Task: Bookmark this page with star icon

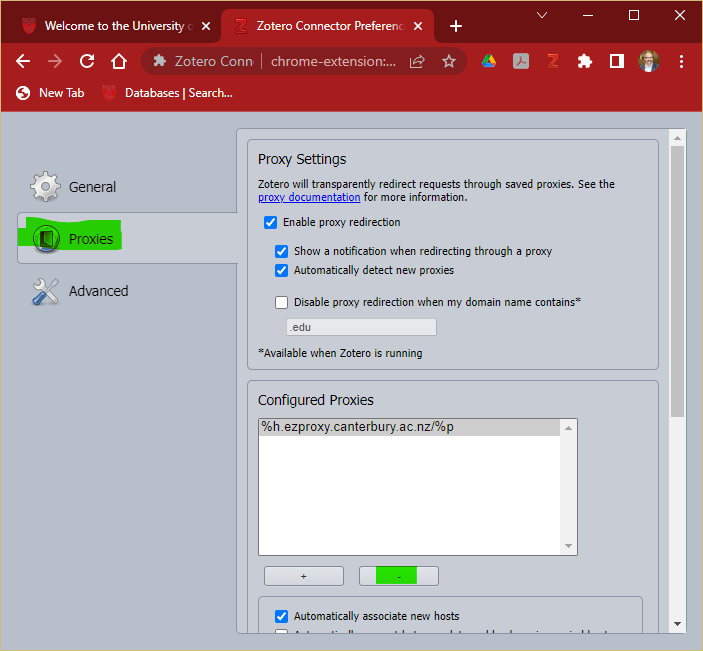Action: pyautogui.click(x=449, y=61)
